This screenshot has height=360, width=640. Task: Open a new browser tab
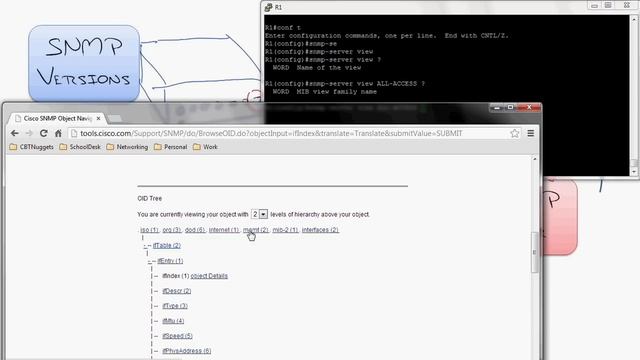115,118
